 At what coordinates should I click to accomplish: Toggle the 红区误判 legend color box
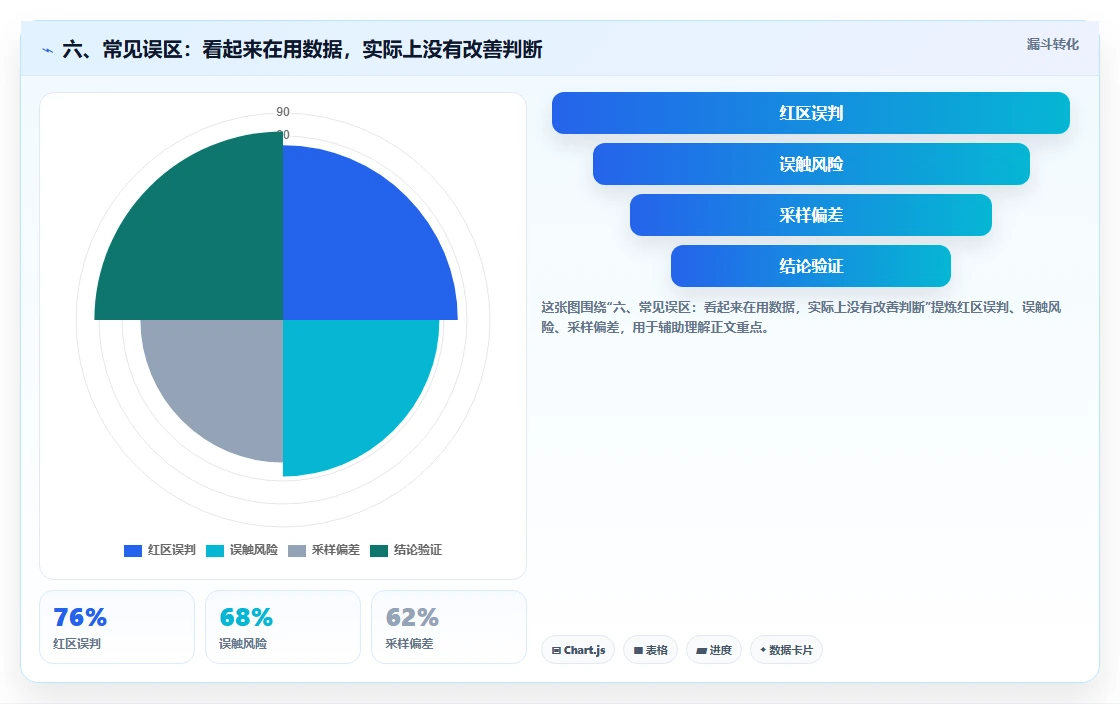[133, 550]
